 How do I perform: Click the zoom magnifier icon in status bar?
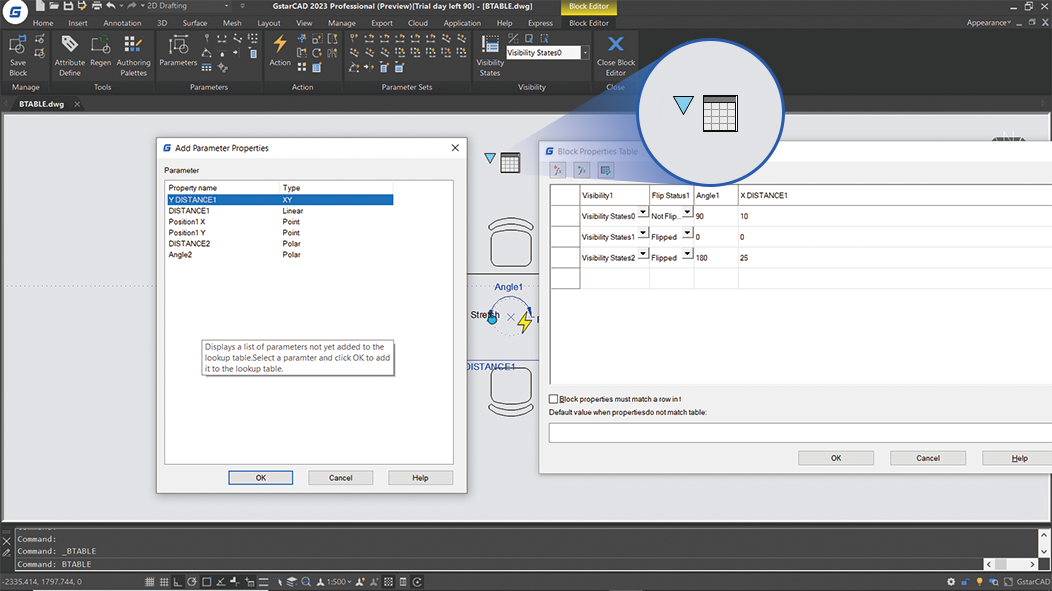(306, 582)
